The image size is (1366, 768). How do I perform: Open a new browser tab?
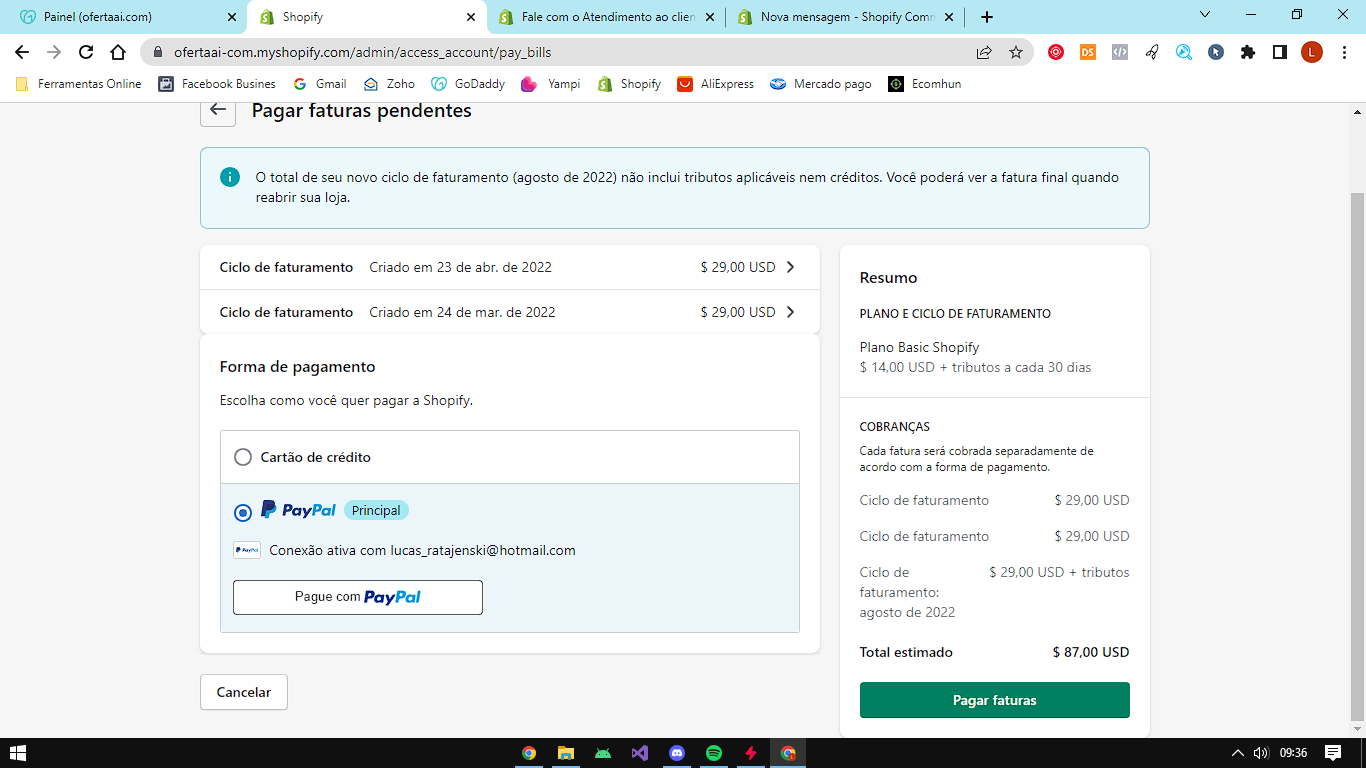point(987,17)
